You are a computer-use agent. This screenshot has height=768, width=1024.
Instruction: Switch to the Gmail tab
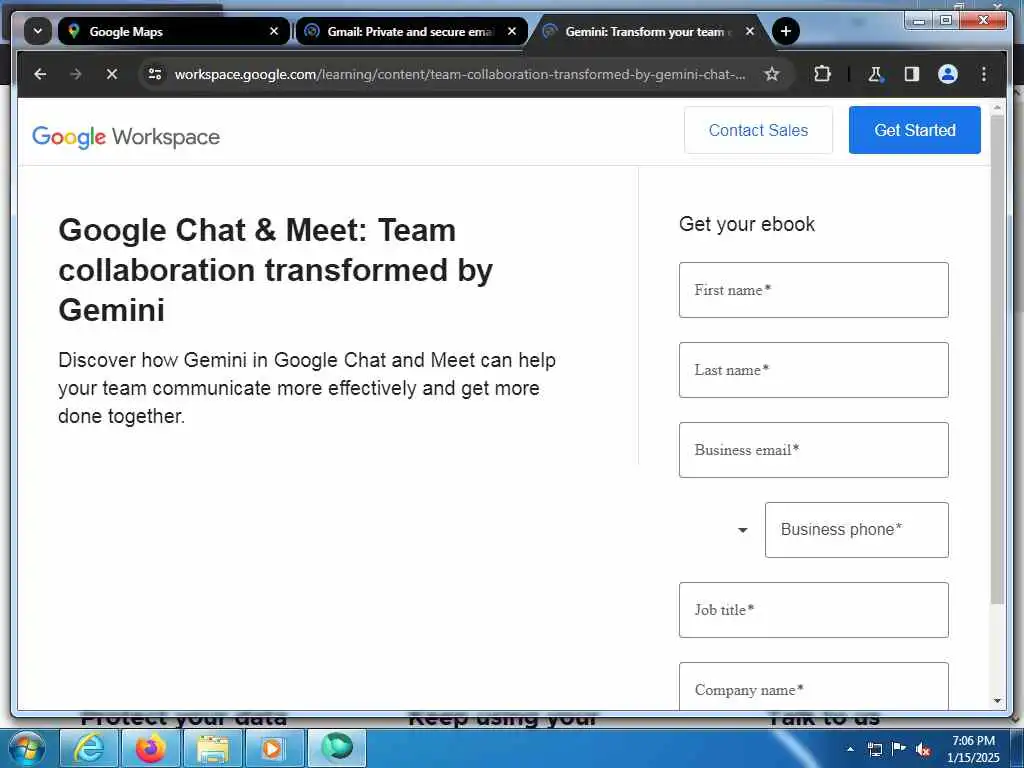tap(411, 31)
